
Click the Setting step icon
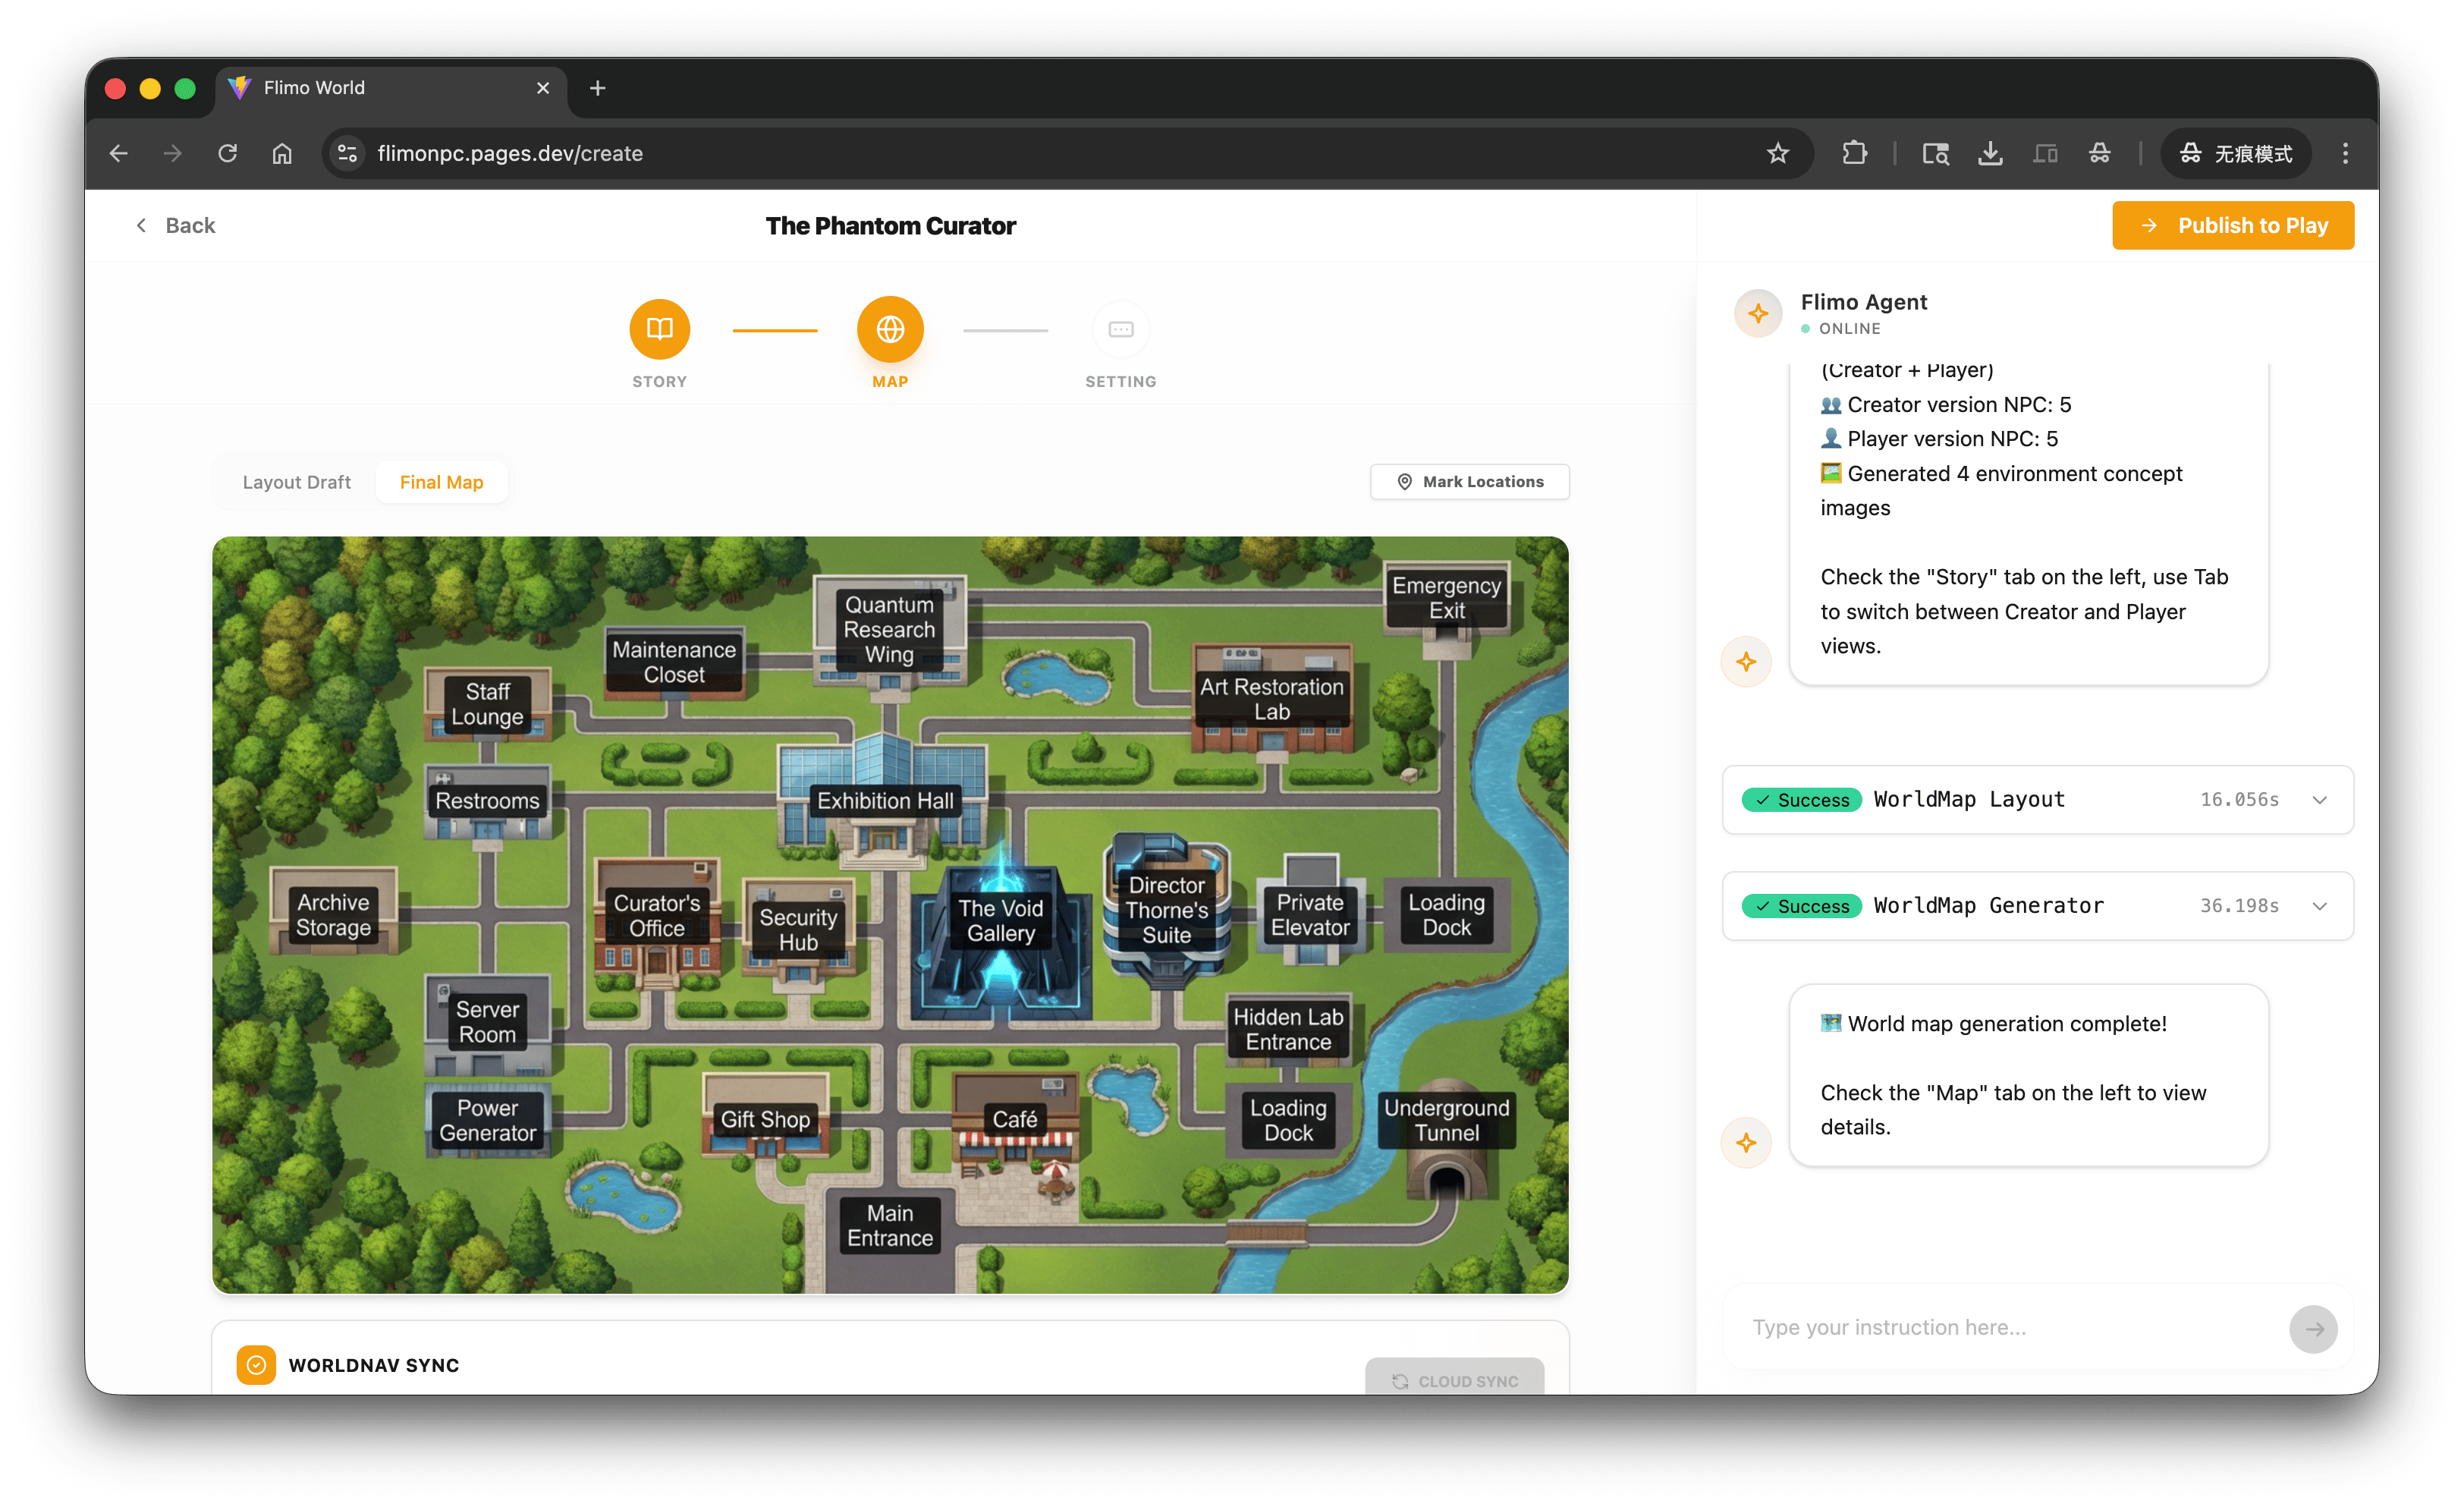click(x=1120, y=329)
